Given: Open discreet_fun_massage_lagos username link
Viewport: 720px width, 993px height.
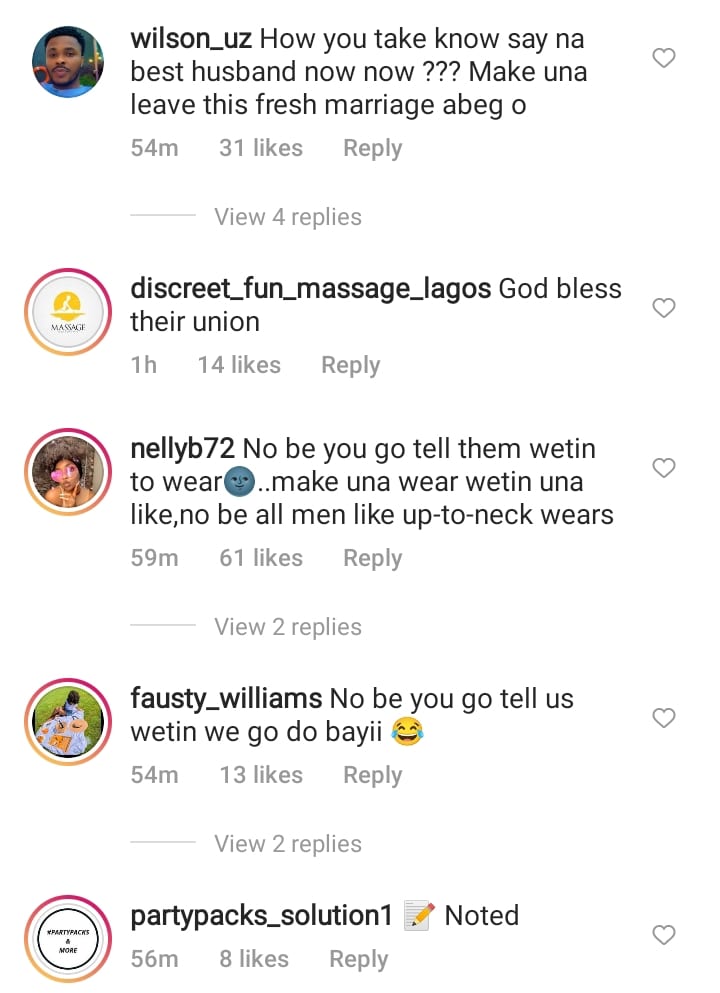Looking at the screenshot, I should pyautogui.click(x=310, y=289).
